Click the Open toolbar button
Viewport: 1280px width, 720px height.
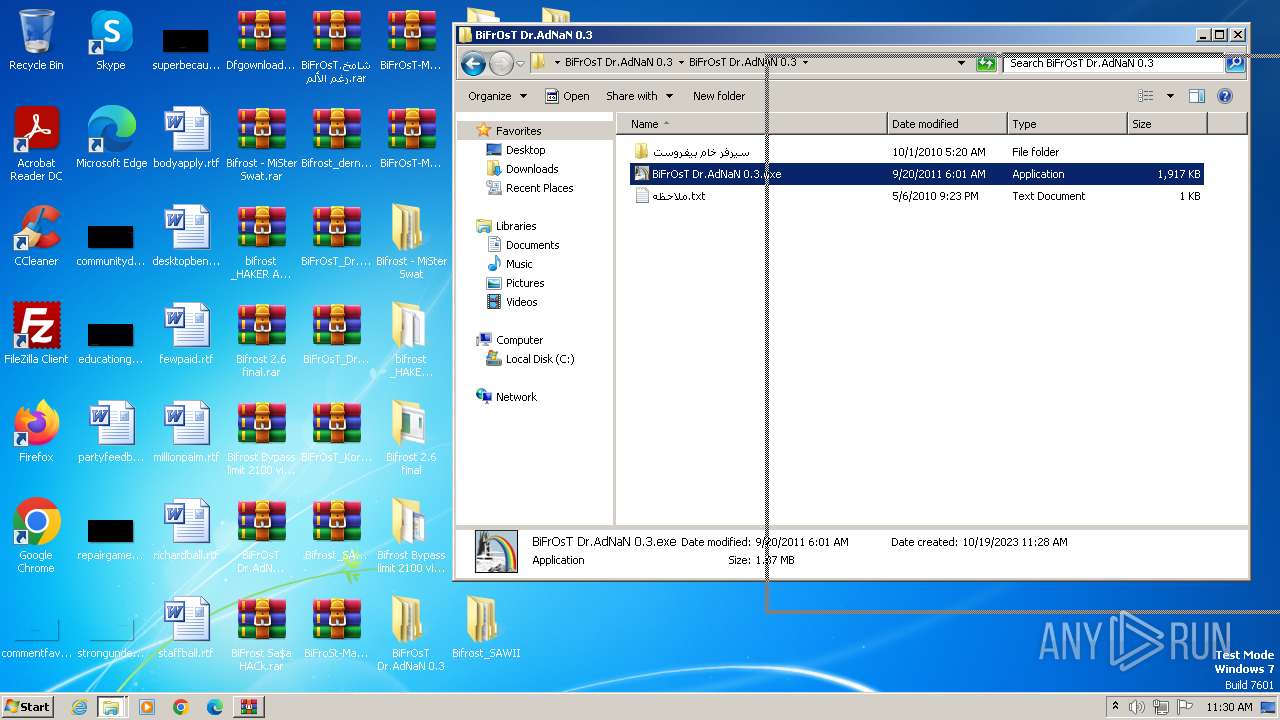pos(567,96)
